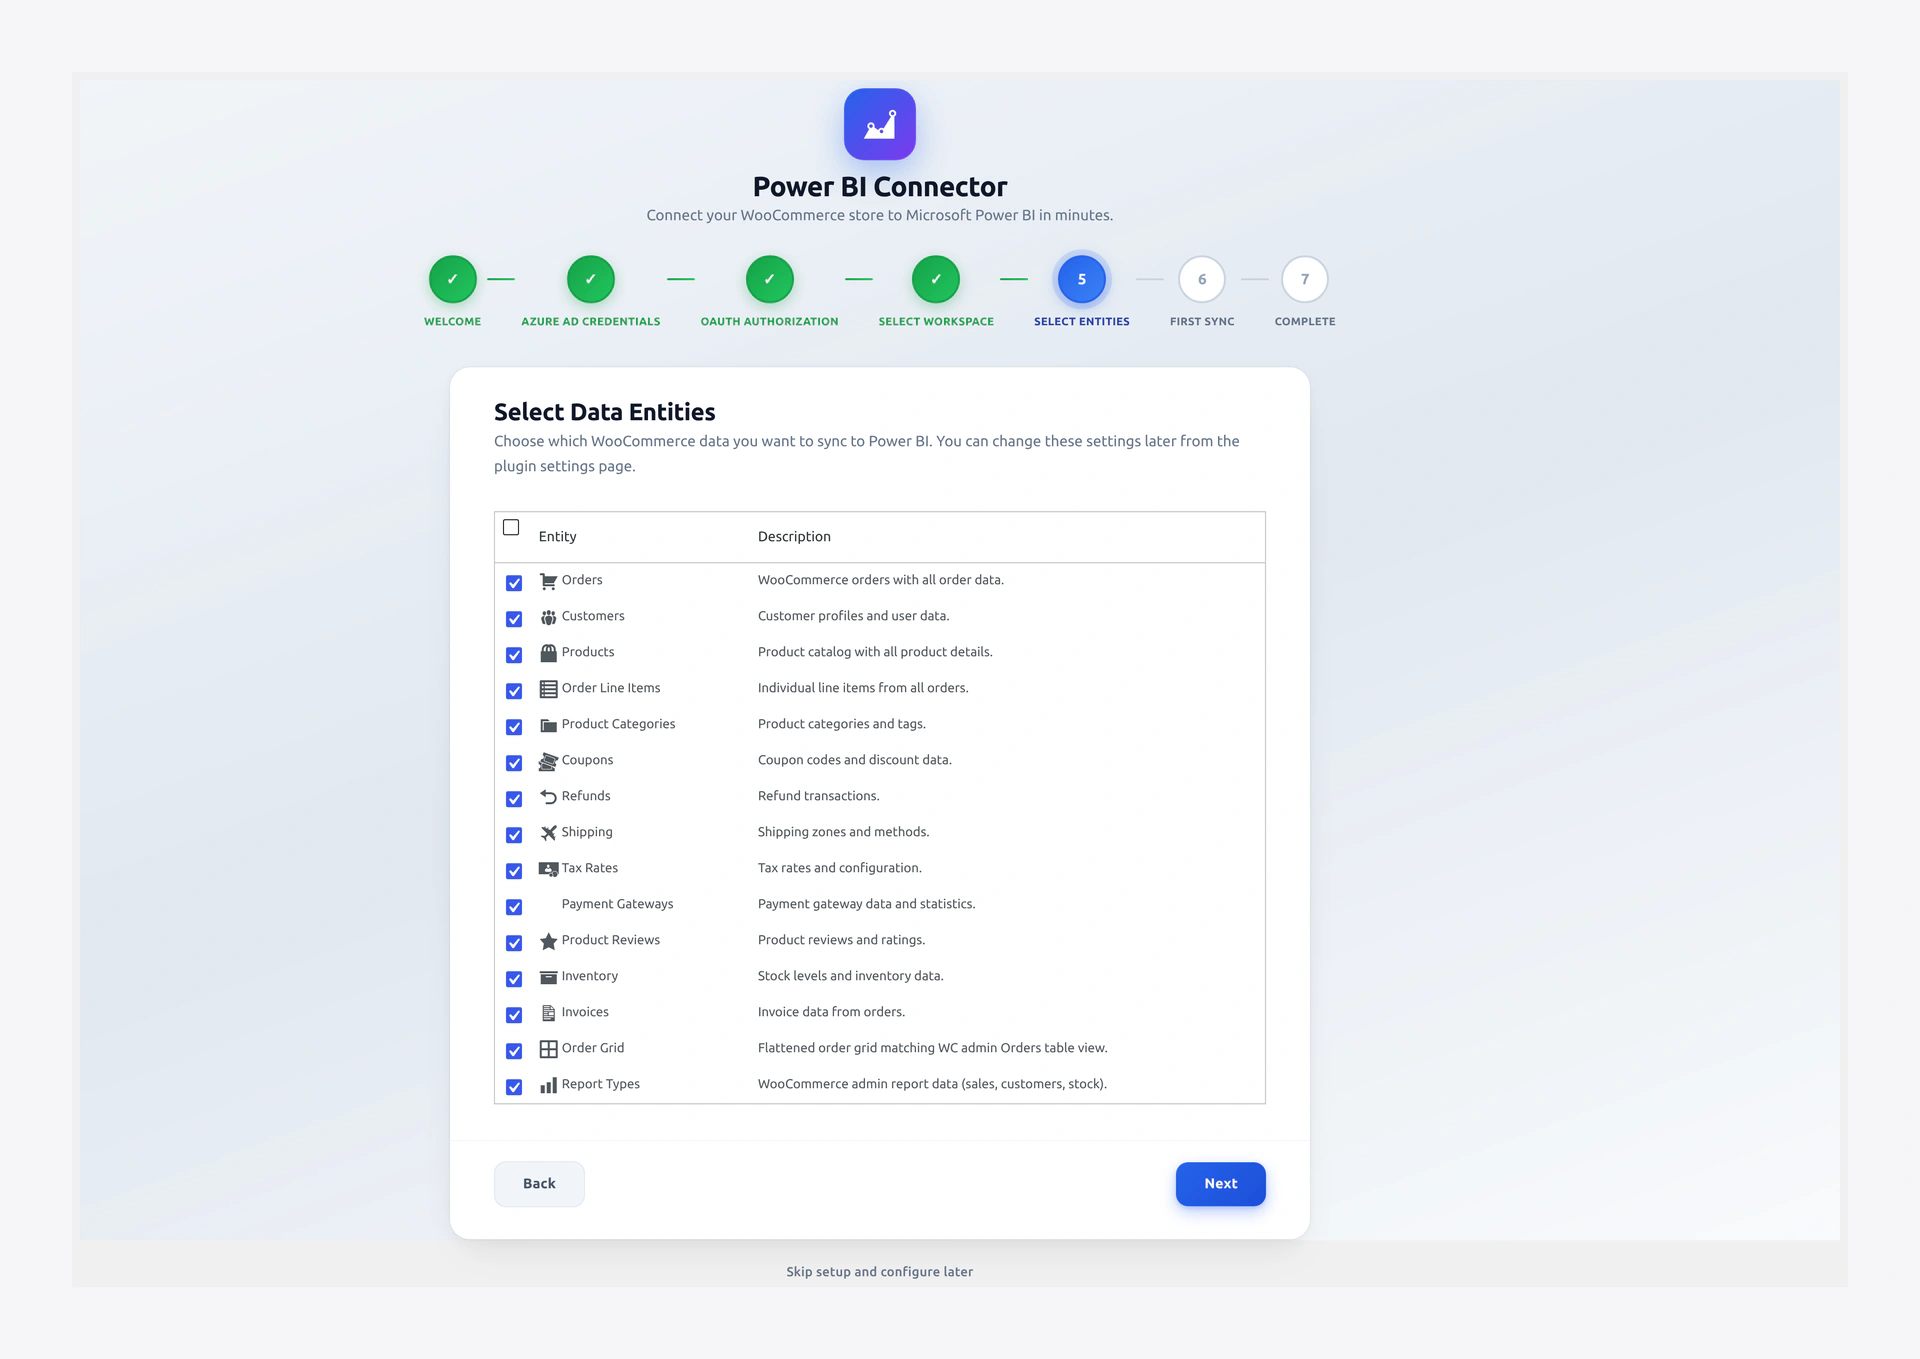Screen dimensions: 1920x1359
Task: Jump to step 7 Complete circle
Action: [x=1305, y=279]
